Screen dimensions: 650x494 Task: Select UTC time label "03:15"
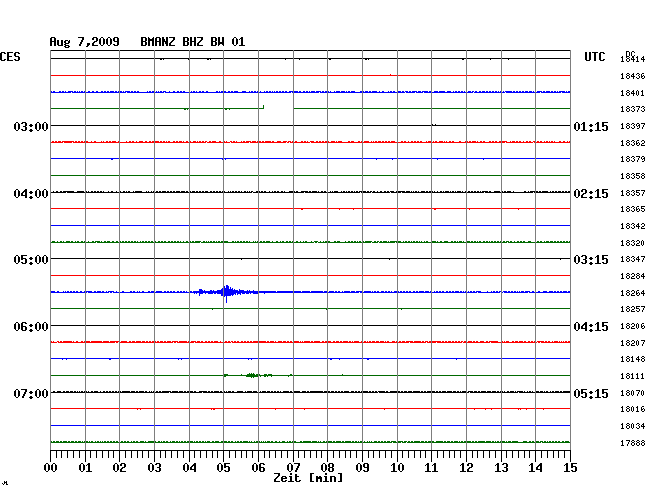(591, 260)
